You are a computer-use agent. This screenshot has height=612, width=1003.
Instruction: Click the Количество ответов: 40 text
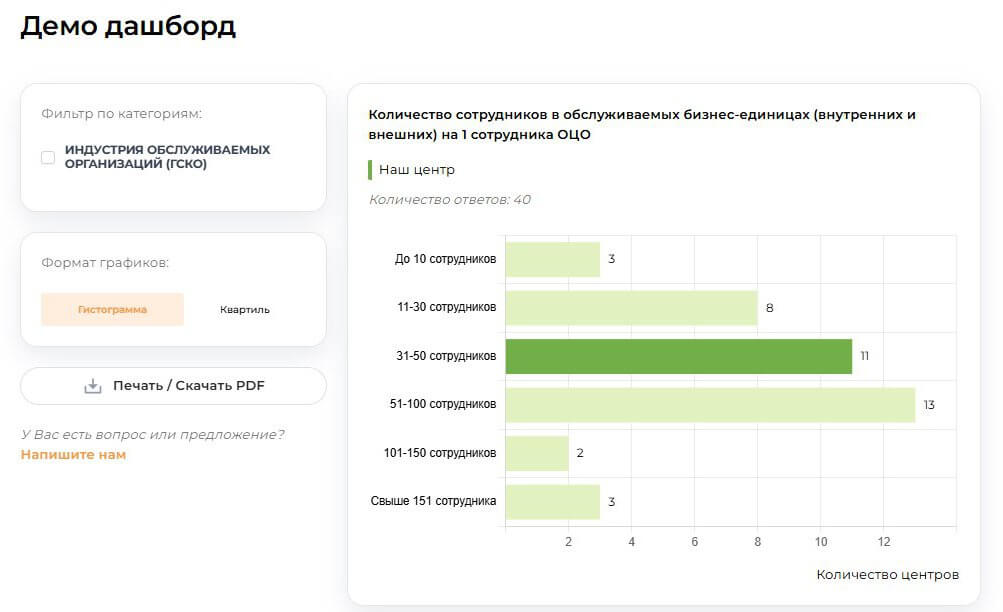pyautogui.click(x=448, y=200)
